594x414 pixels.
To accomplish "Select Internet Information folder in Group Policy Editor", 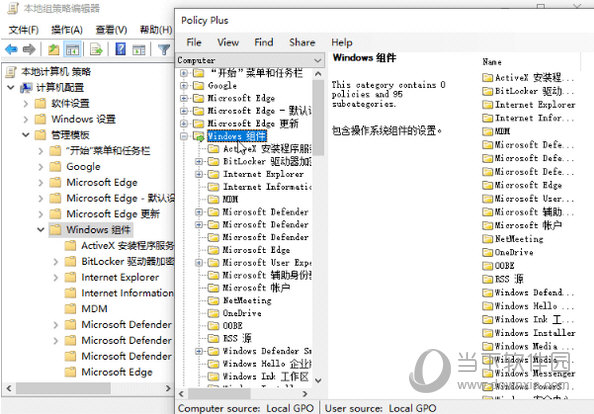I will [127, 293].
